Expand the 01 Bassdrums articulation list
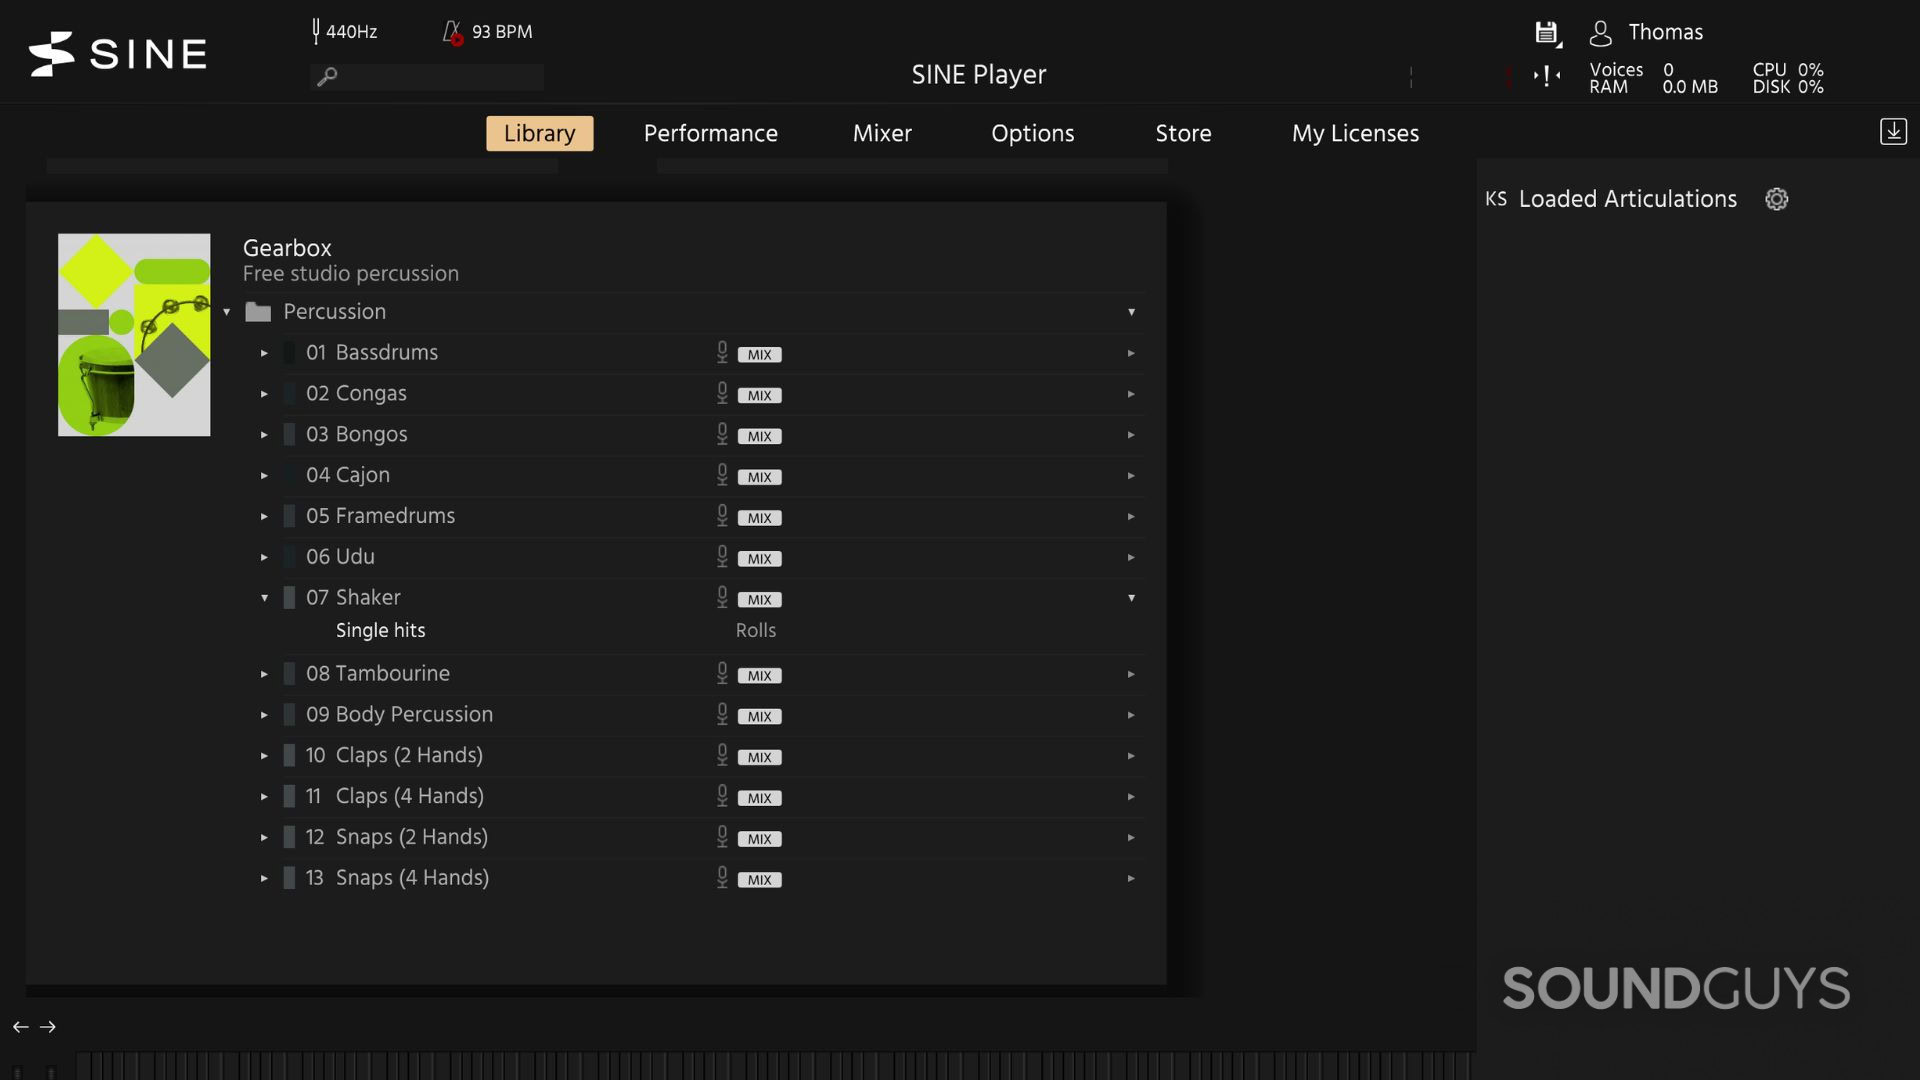1920x1080 pixels. pos(264,353)
